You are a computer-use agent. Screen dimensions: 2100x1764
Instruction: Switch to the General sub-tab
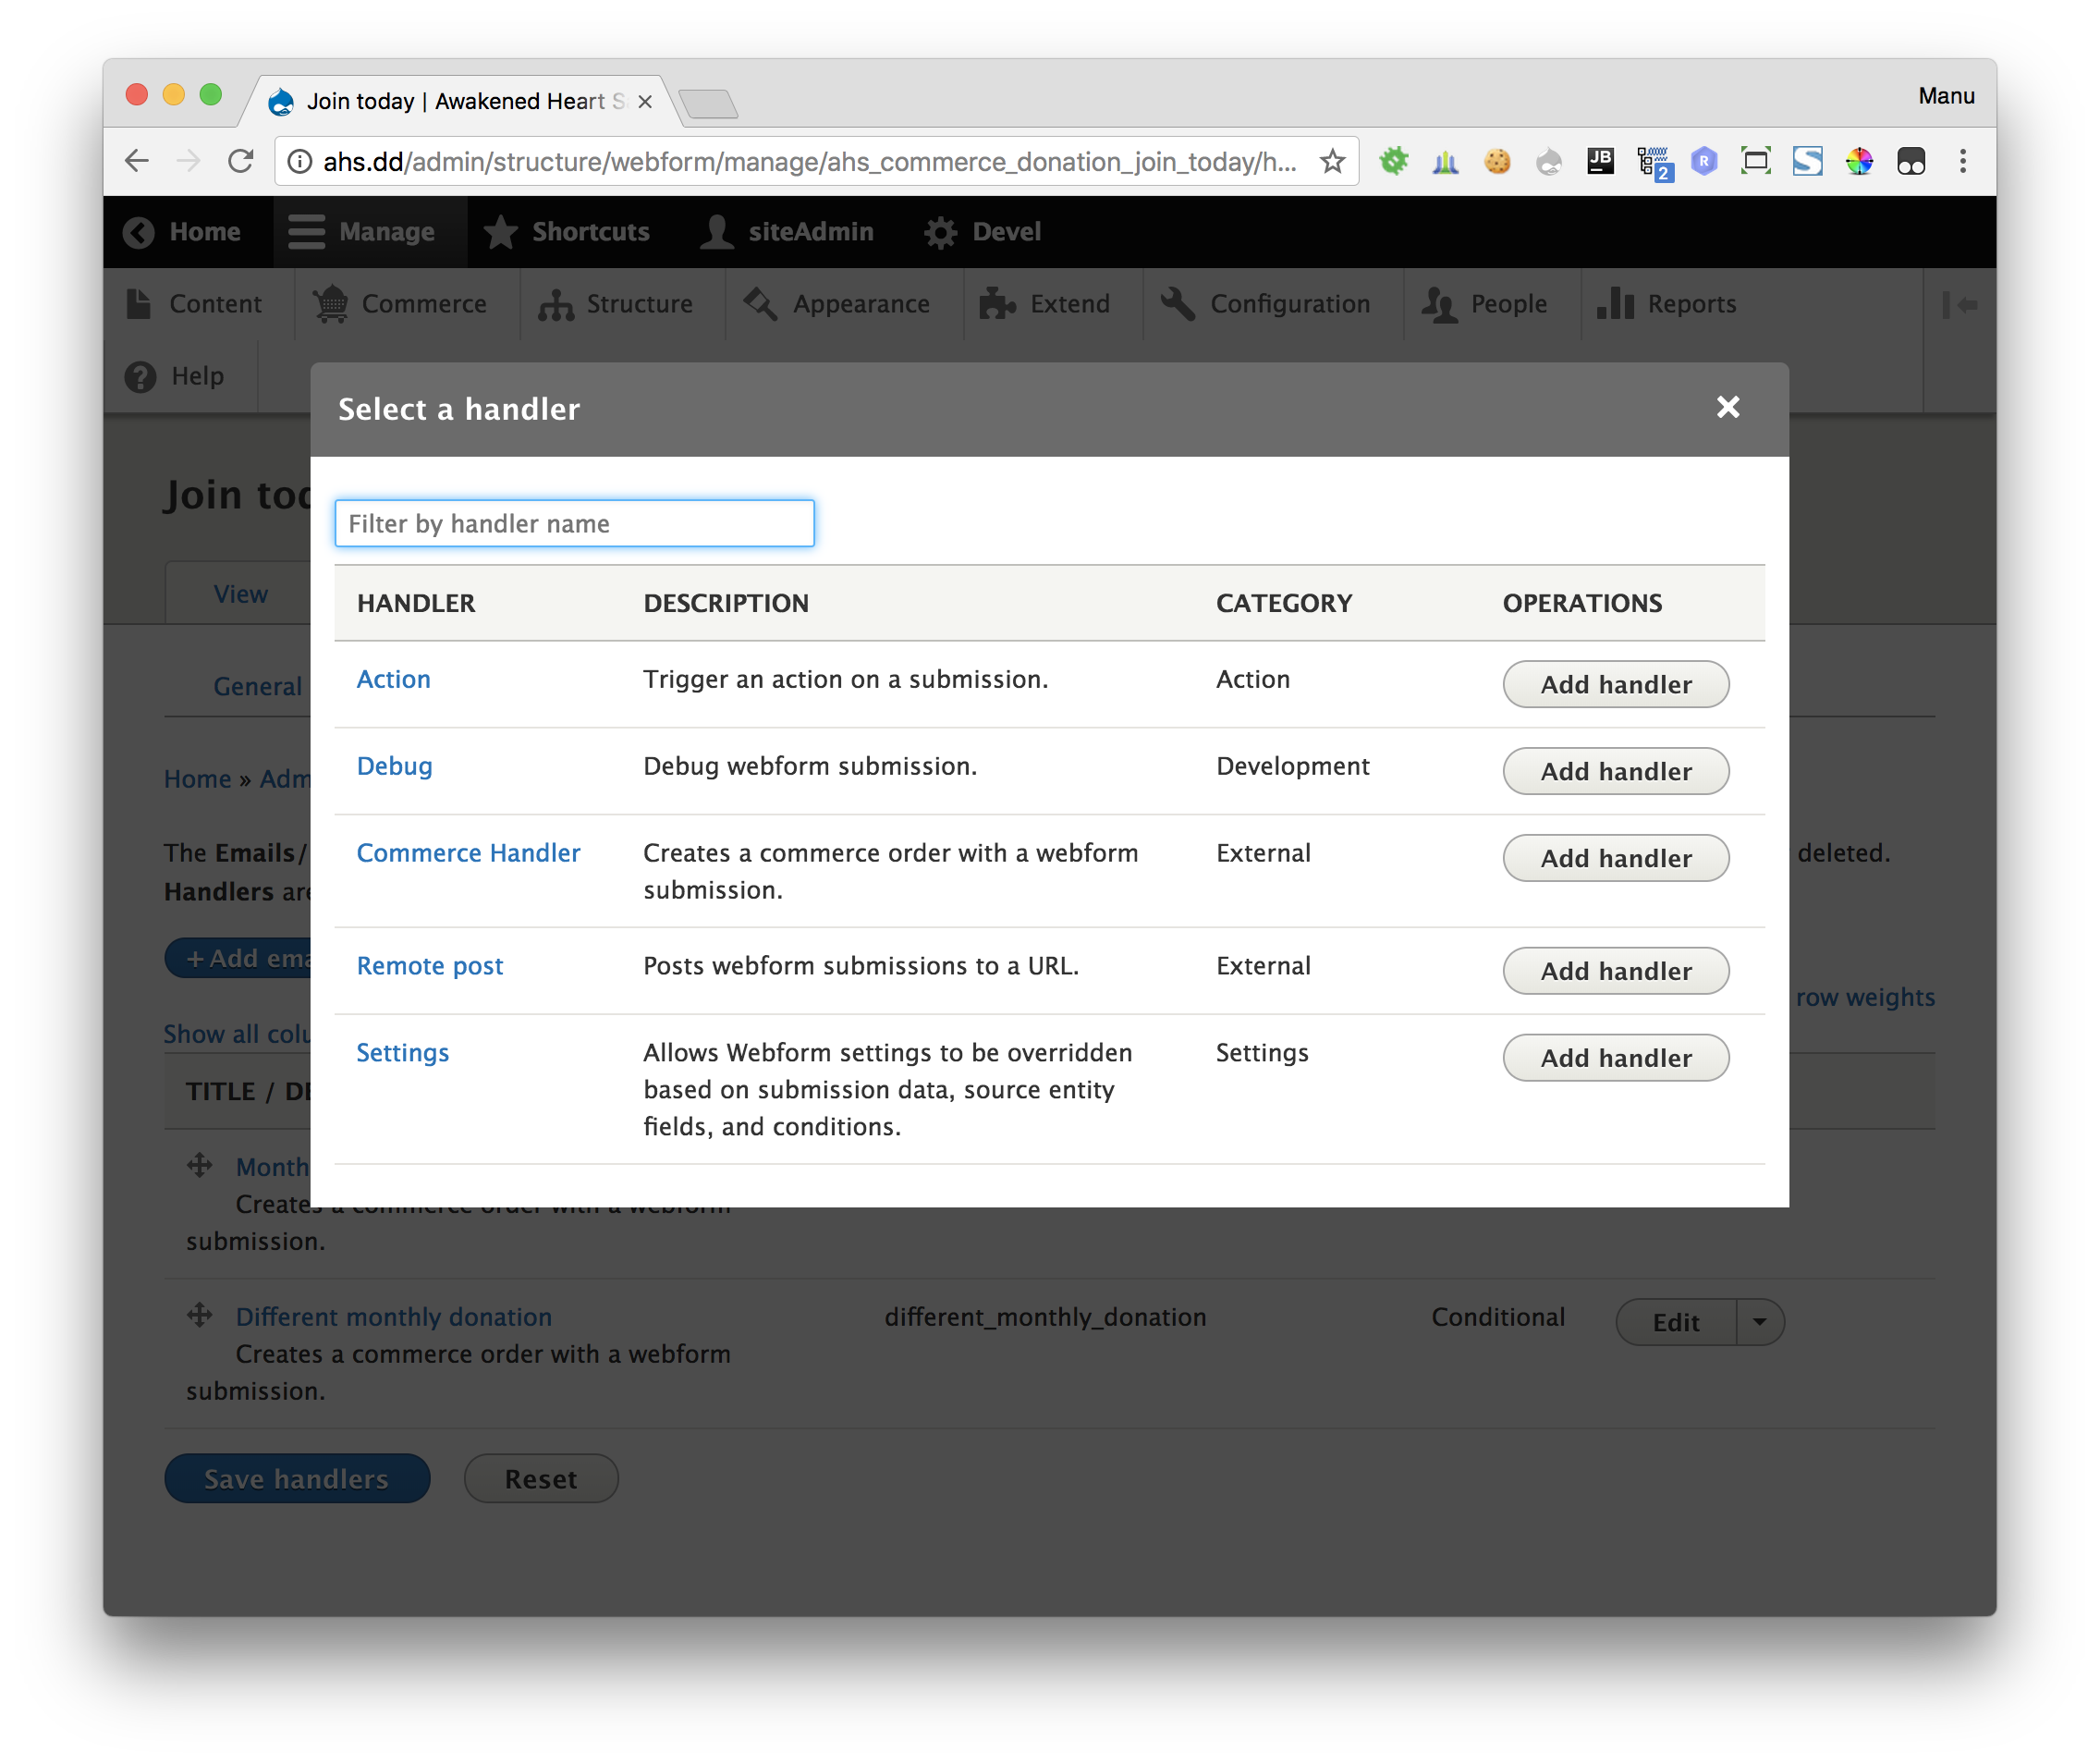(x=257, y=686)
